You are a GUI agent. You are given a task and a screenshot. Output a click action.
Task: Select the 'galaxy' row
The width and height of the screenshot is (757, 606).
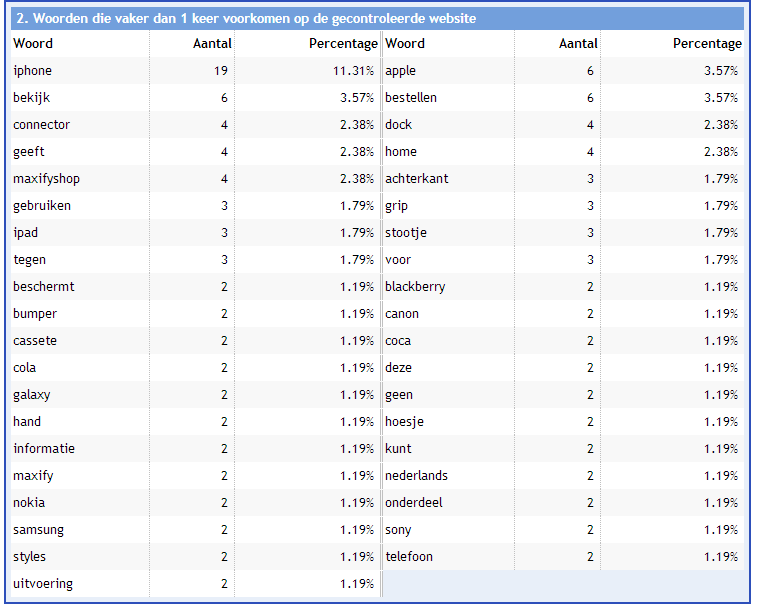pyautogui.click(x=196, y=395)
